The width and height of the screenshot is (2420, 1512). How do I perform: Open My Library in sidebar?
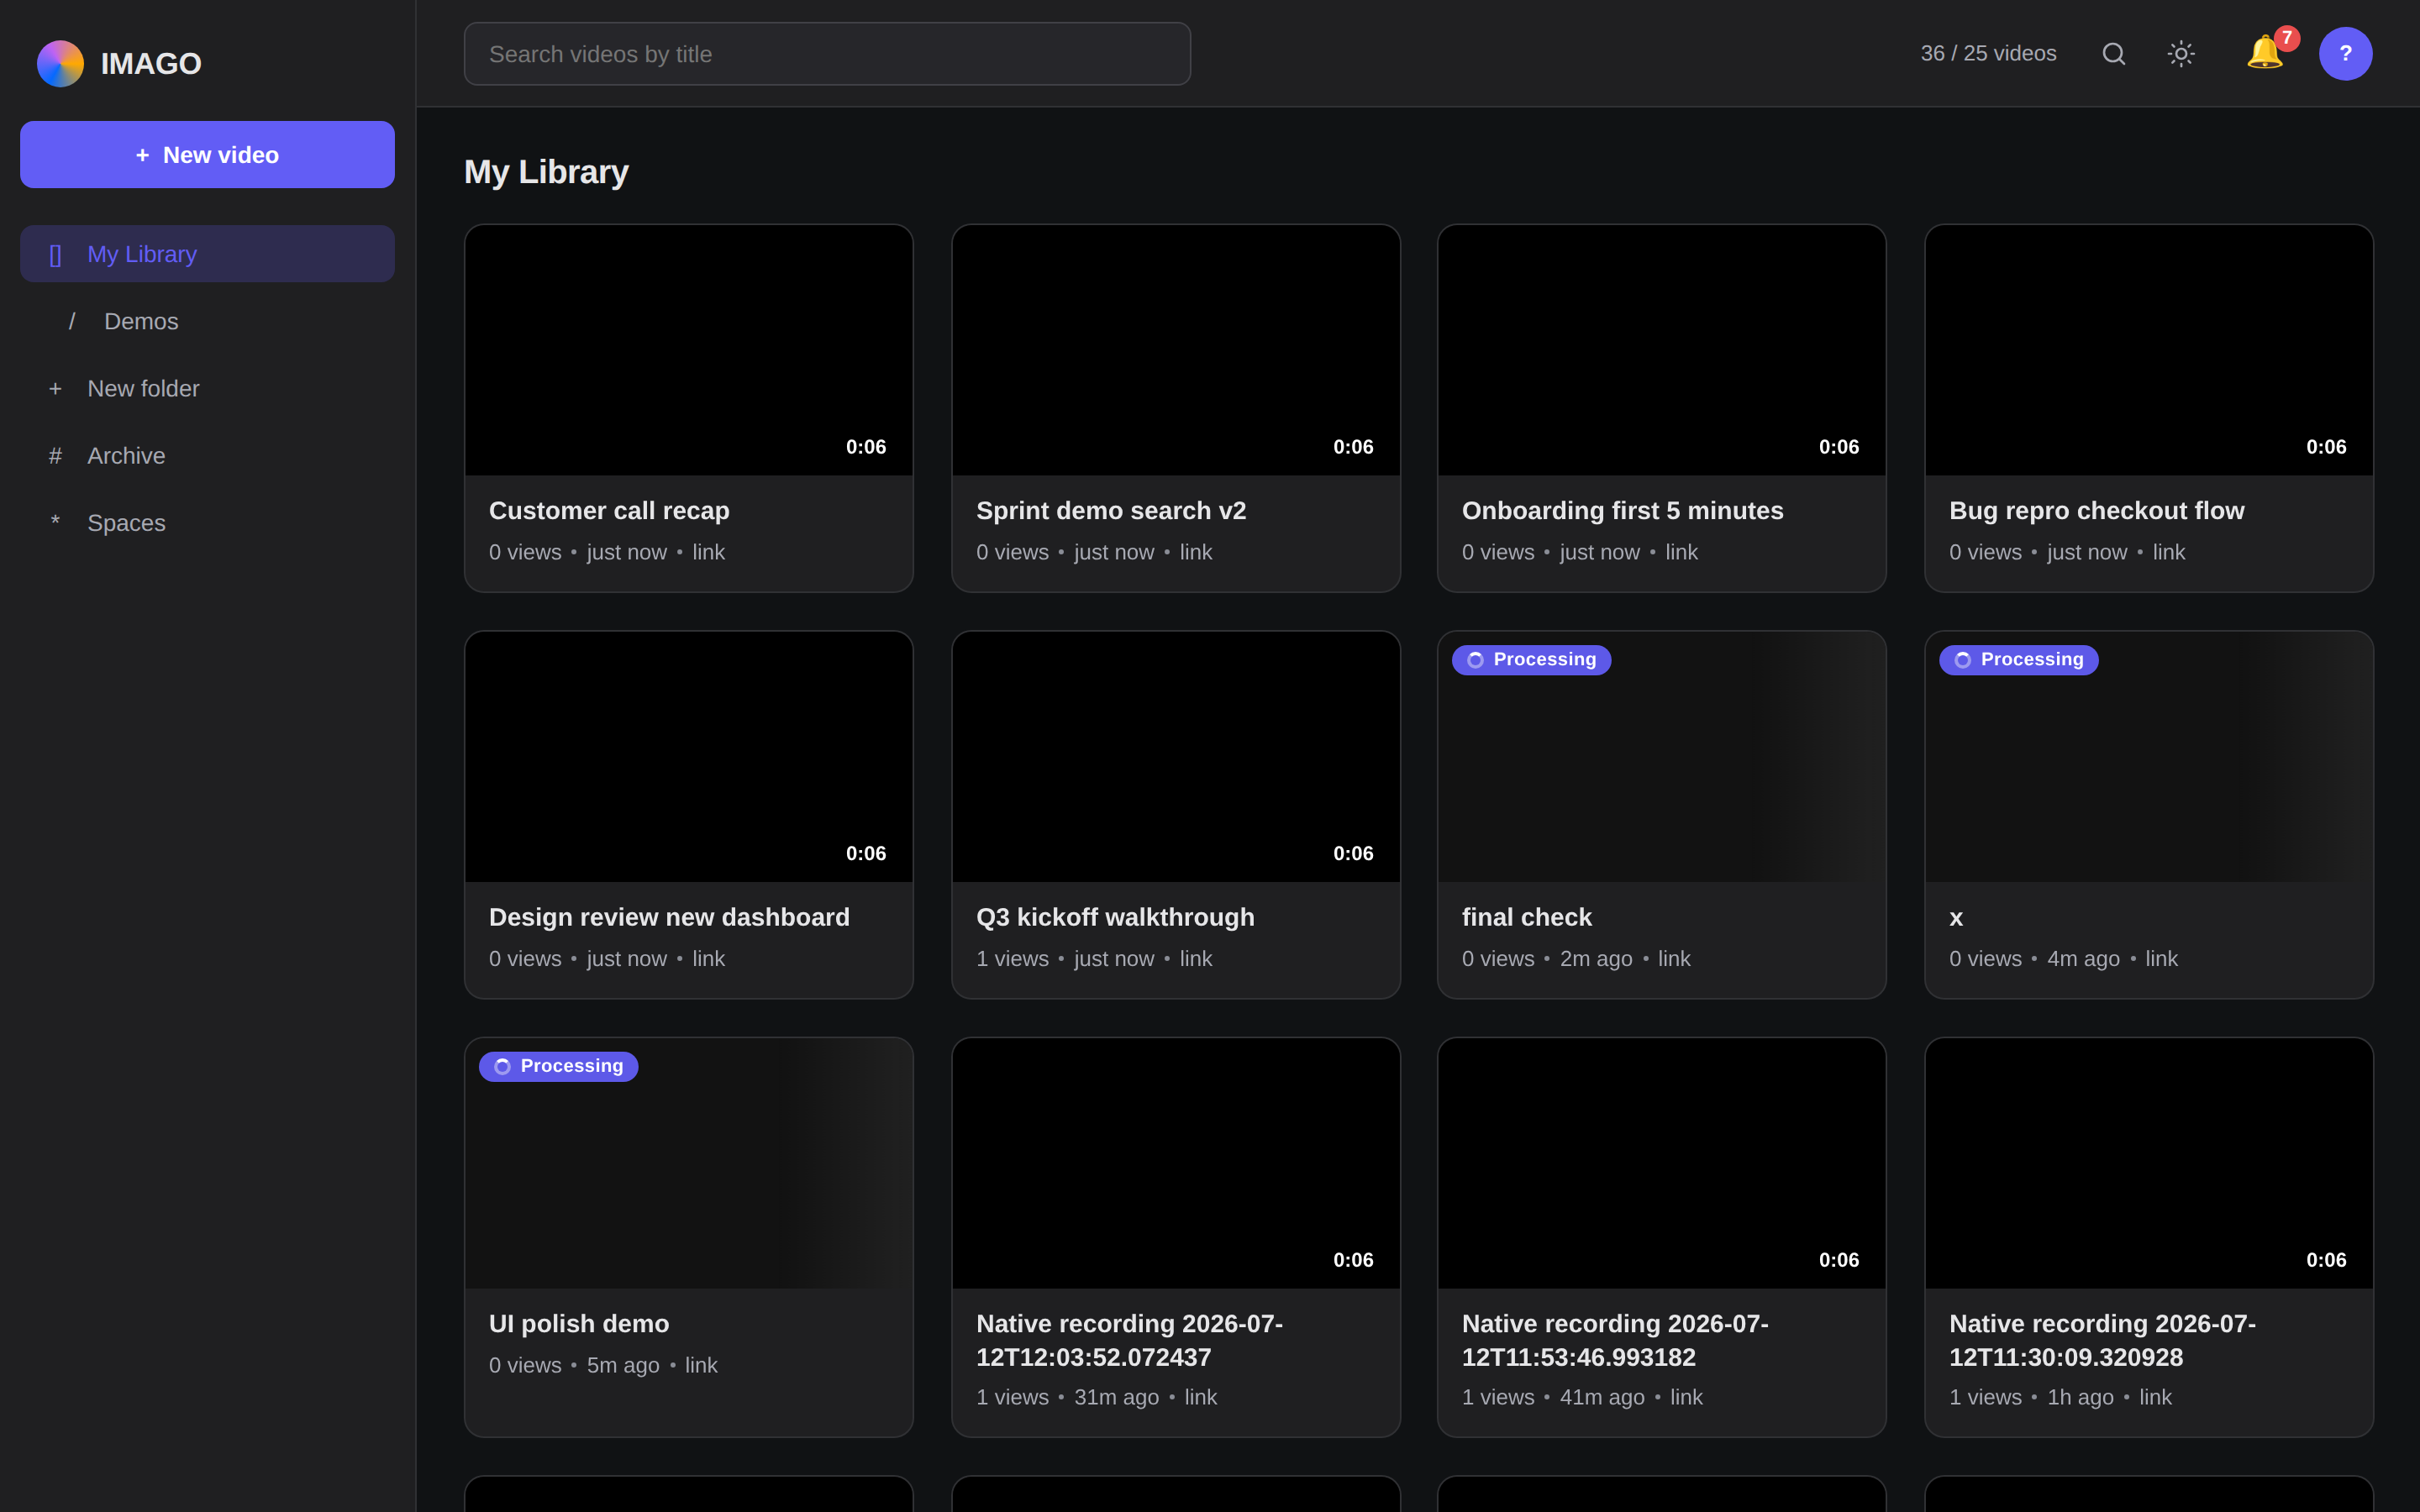tap(207, 254)
